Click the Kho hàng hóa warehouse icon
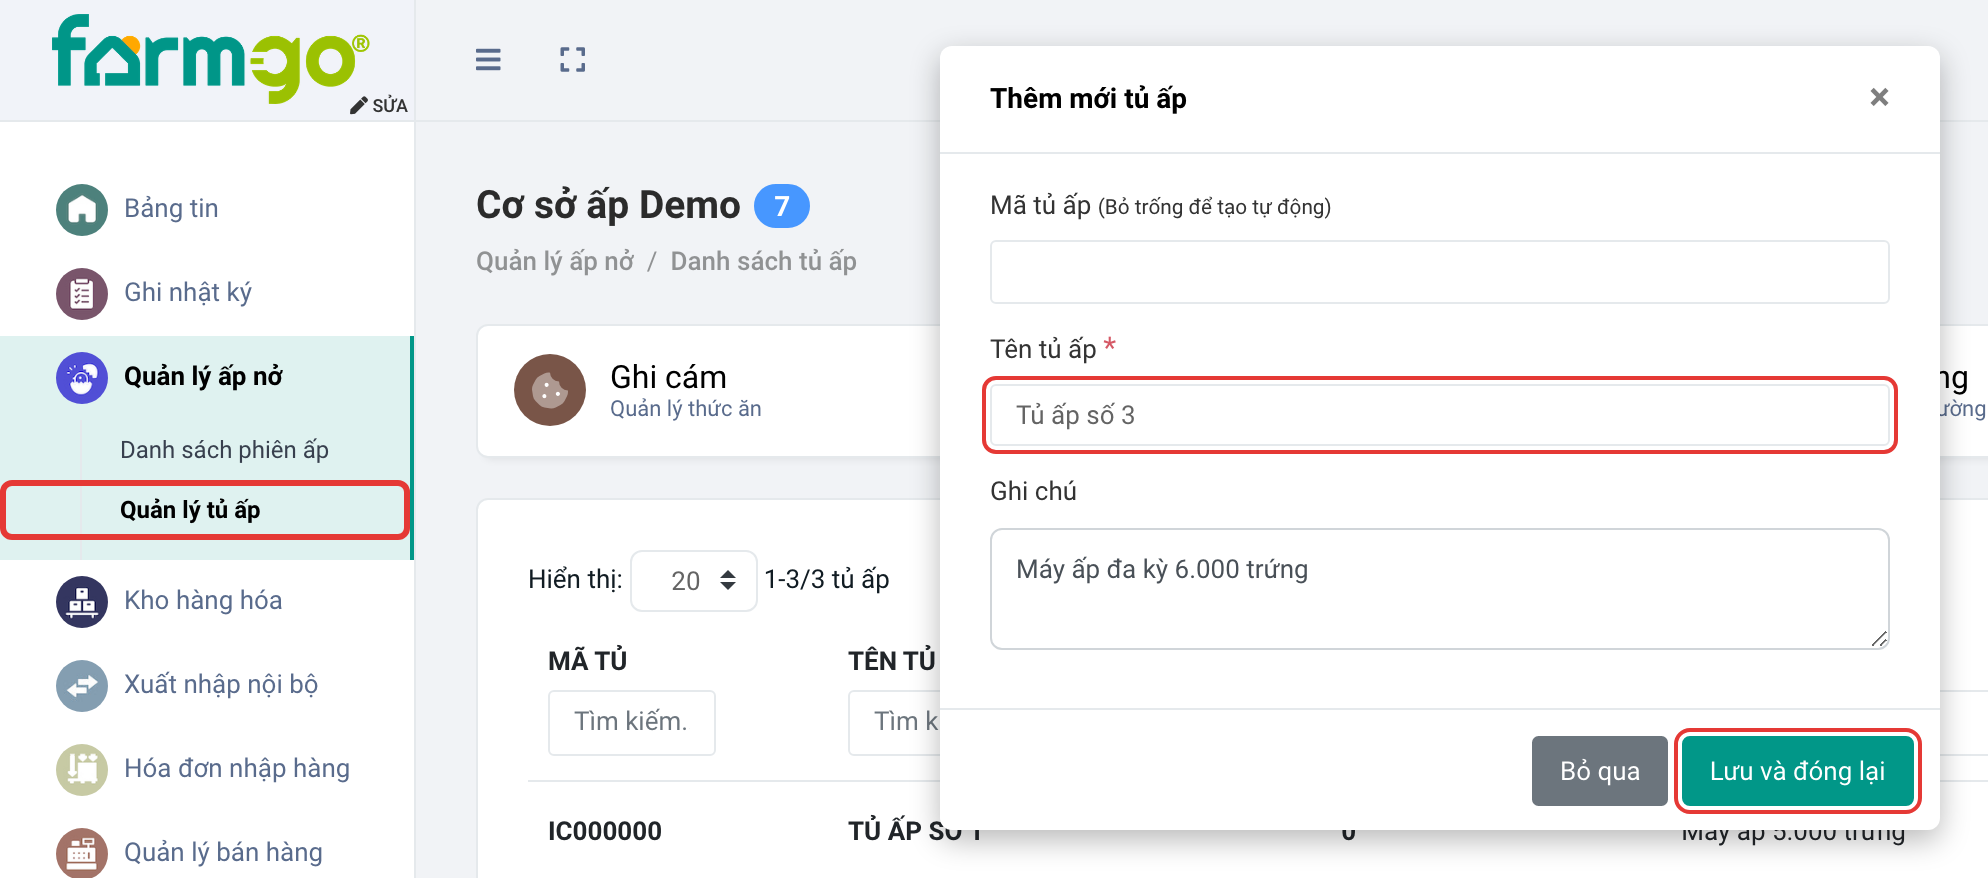Viewport: 1988px width, 878px height. click(x=82, y=601)
